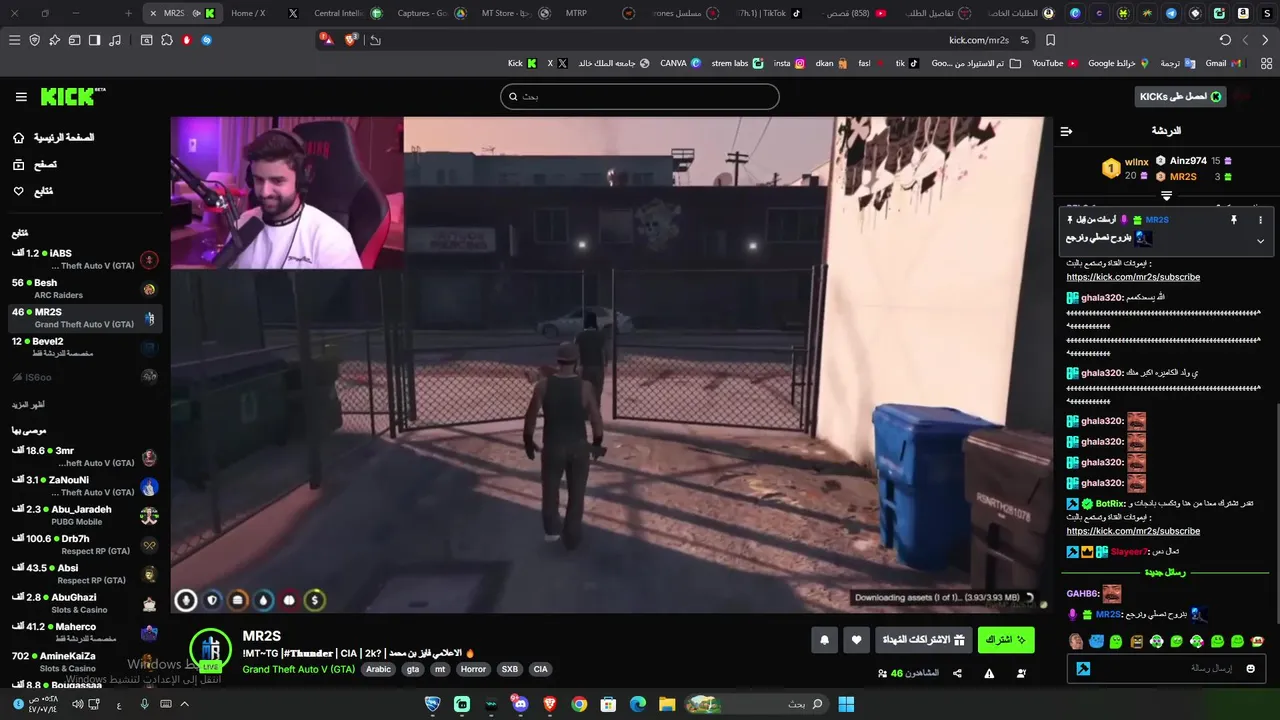
Task: Toggle the browser sidebar panel icon
Action: pyautogui.click(x=94, y=40)
